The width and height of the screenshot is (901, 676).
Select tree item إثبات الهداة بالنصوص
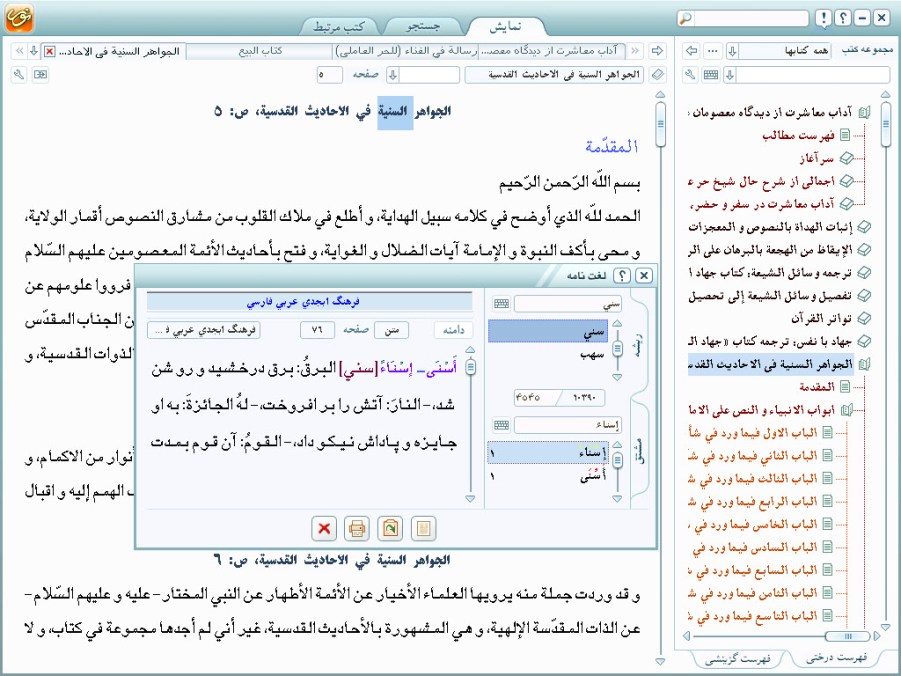[770, 228]
